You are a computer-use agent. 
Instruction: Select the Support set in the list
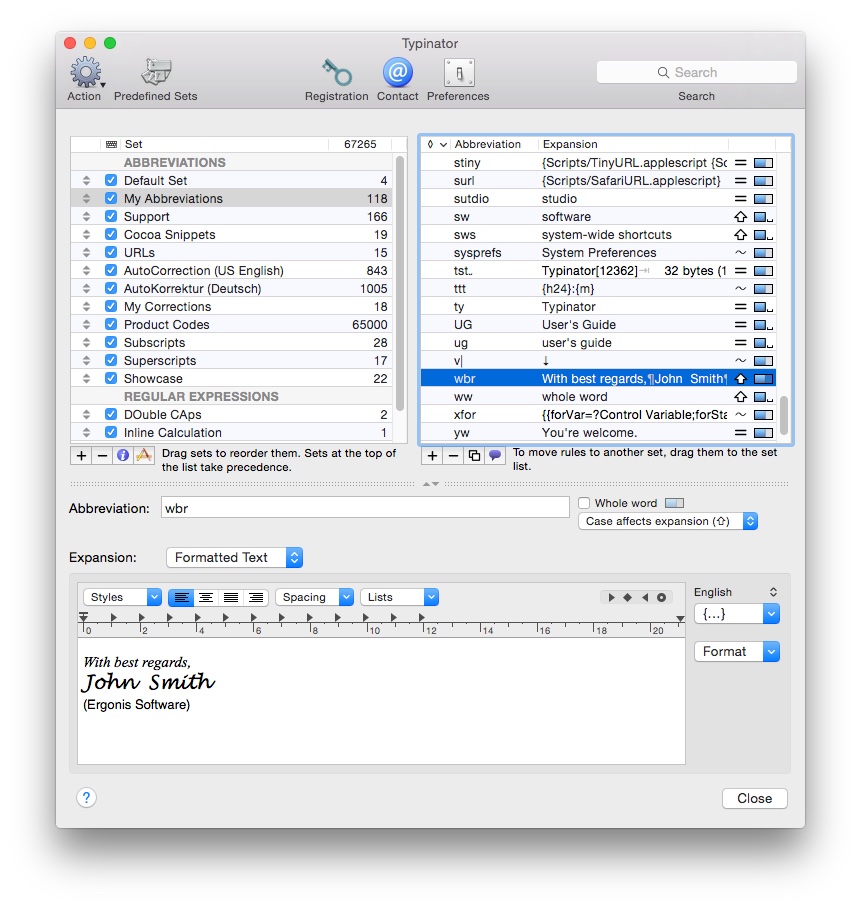[147, 217]
